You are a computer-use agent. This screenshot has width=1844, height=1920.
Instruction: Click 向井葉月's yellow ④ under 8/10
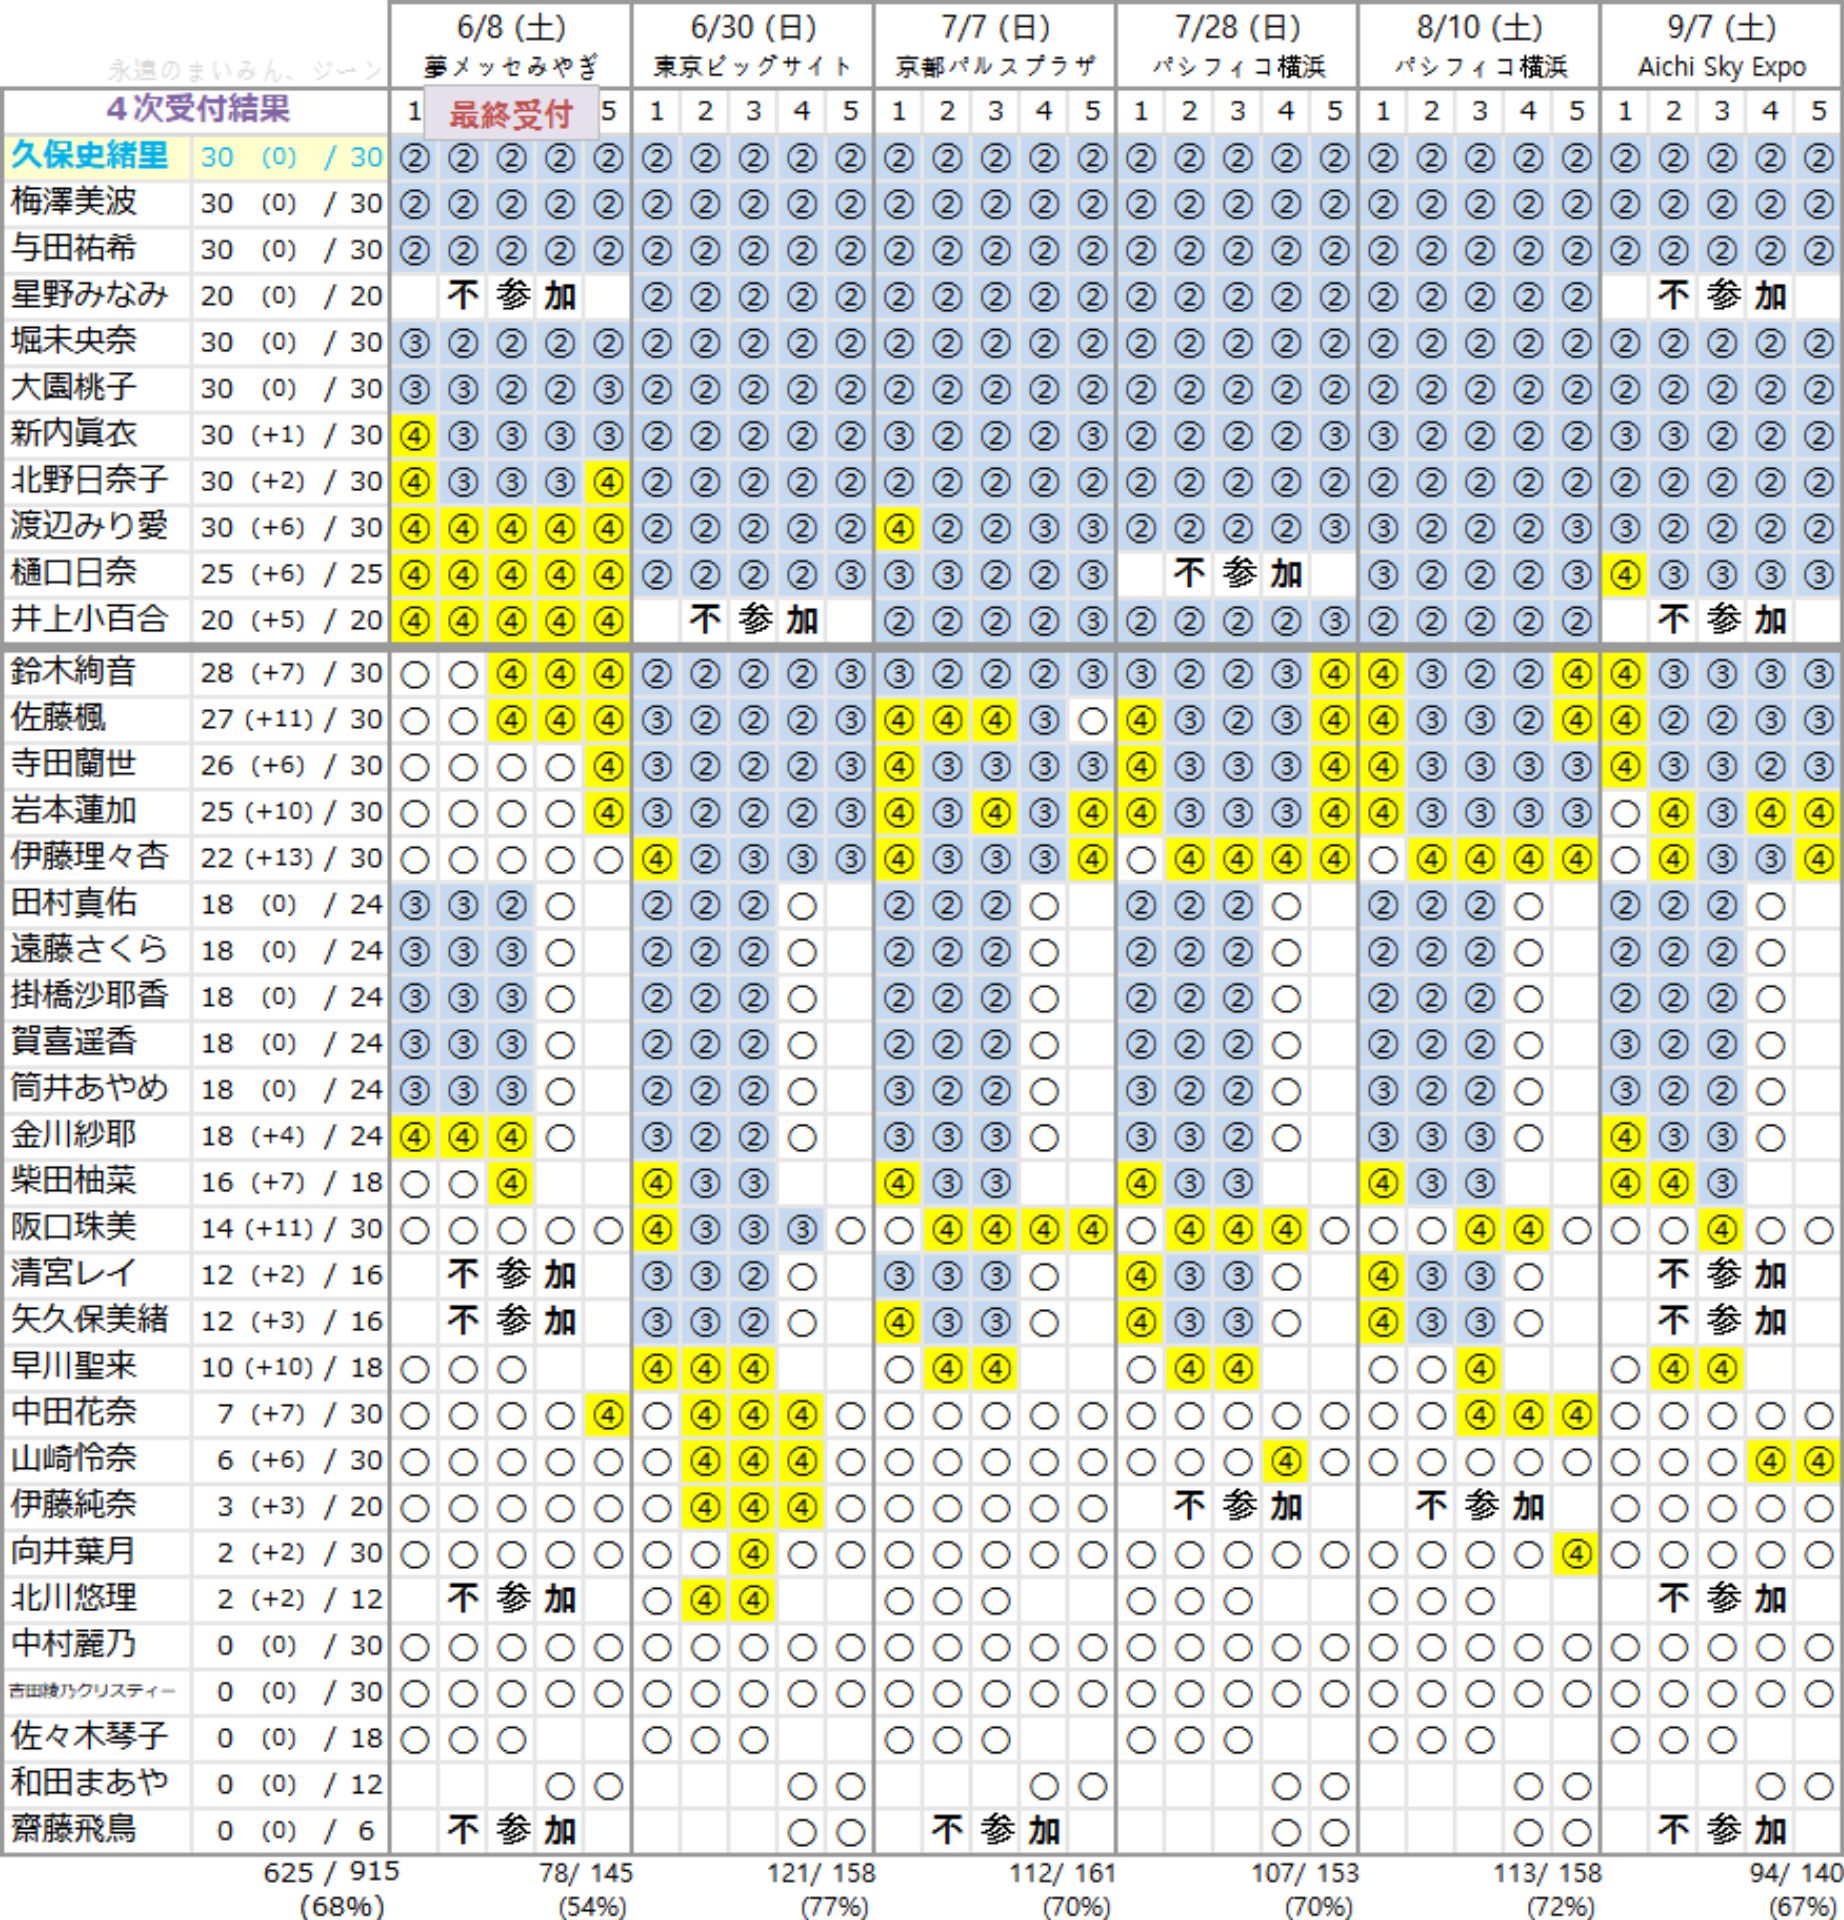tap(1576, 1554)
